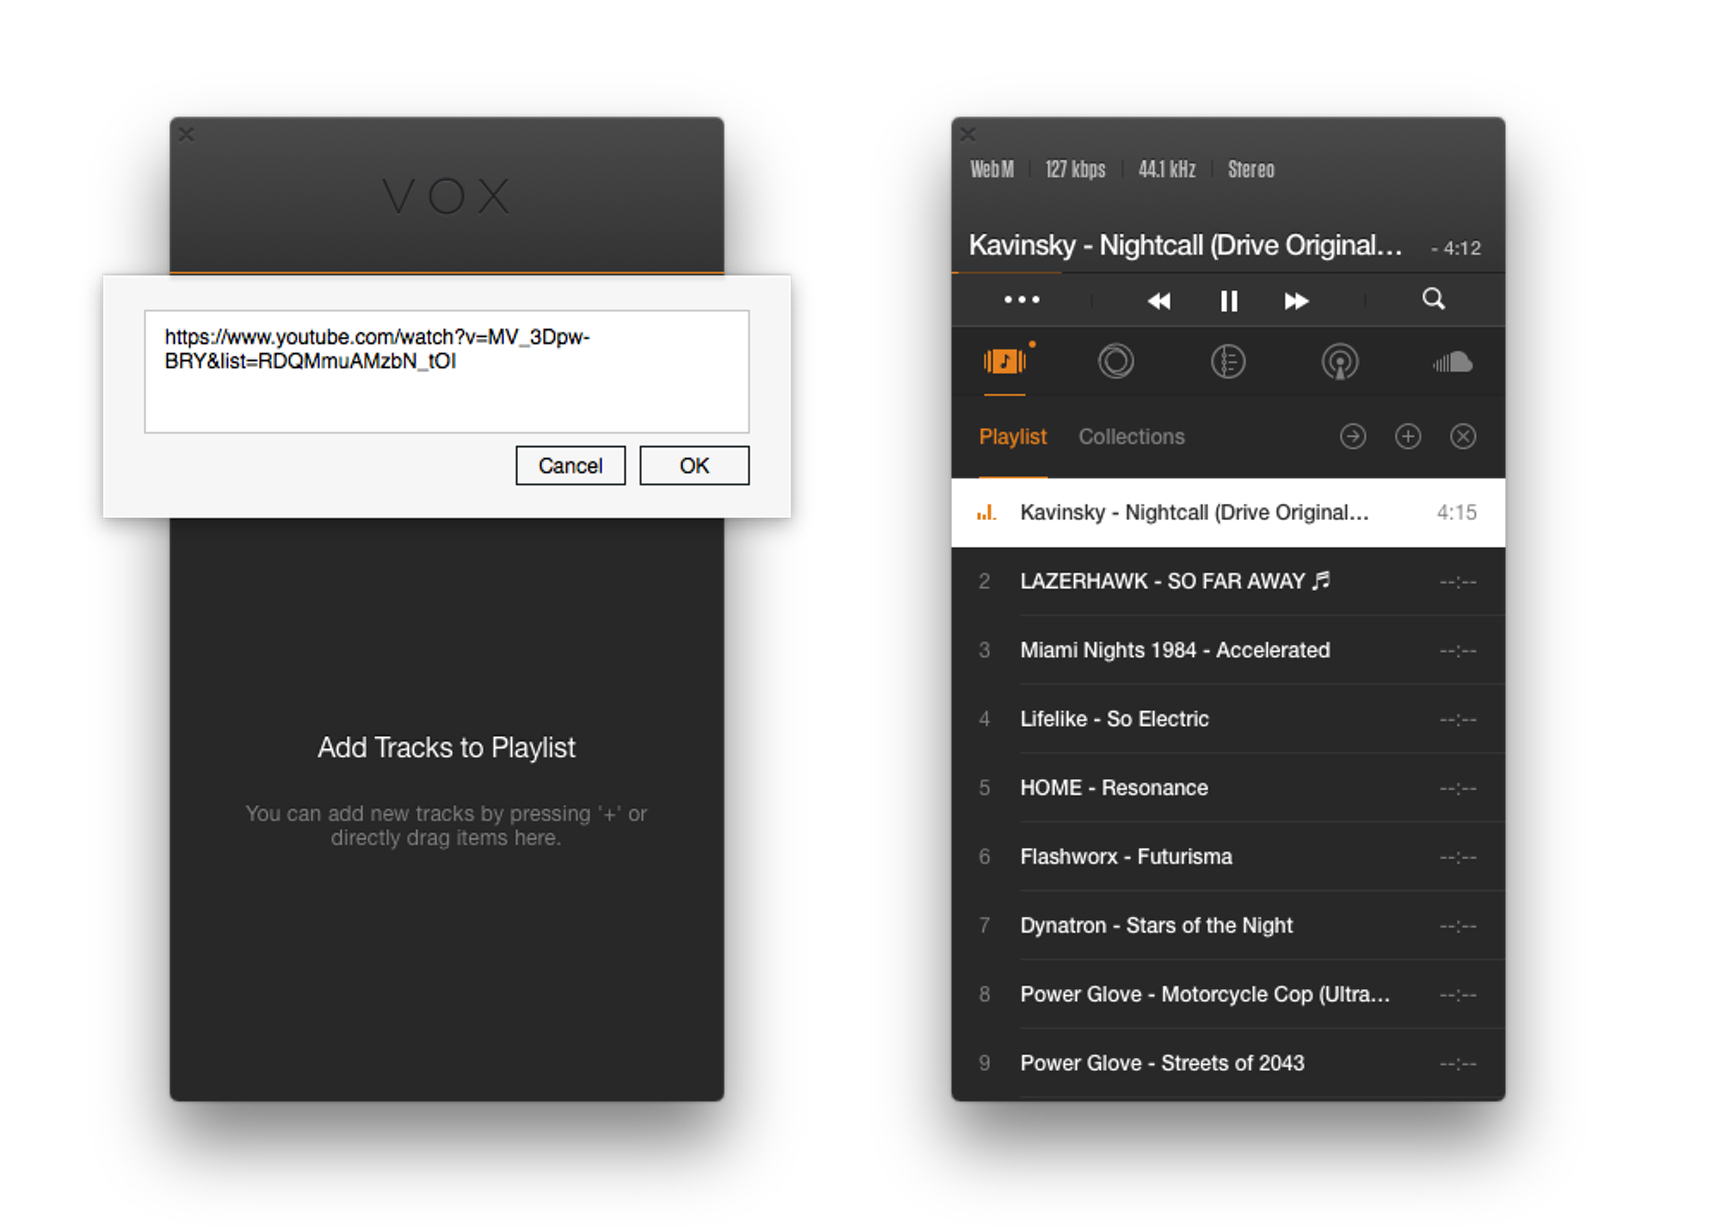Open the SoundCloud source icon
1732x1227 pixels.
[1452, 361]
